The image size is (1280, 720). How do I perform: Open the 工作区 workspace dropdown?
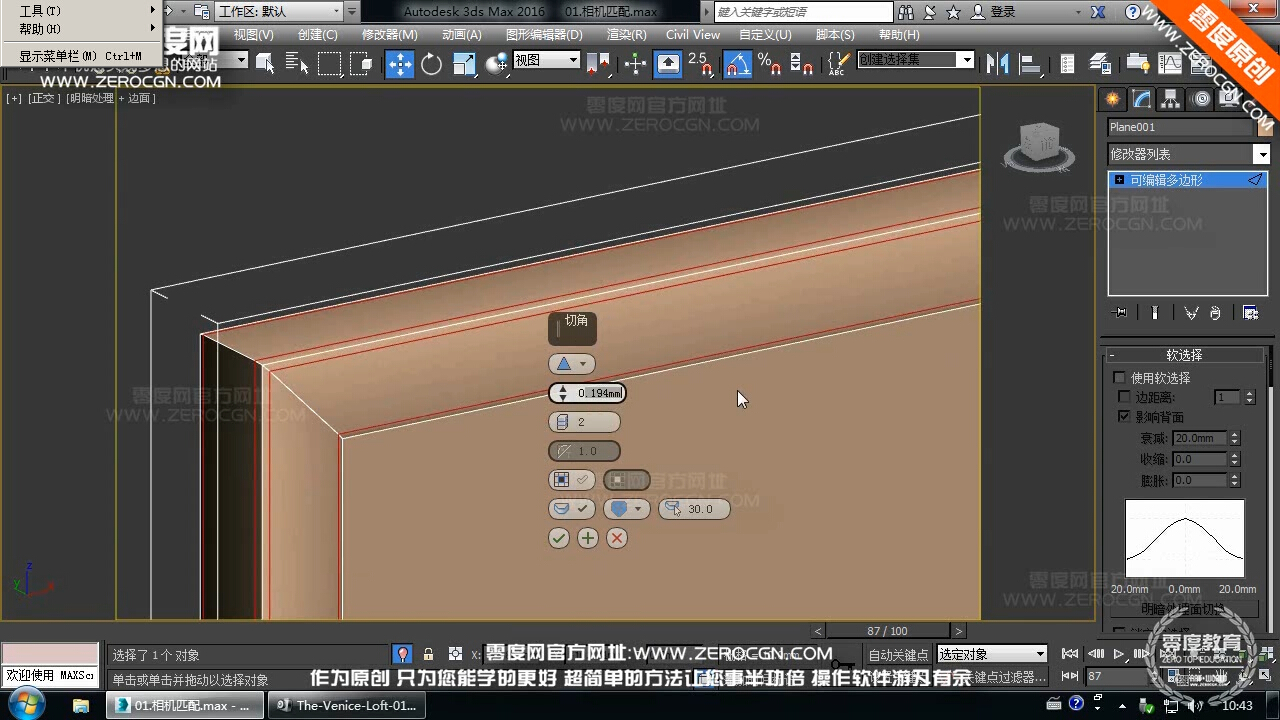279,12
